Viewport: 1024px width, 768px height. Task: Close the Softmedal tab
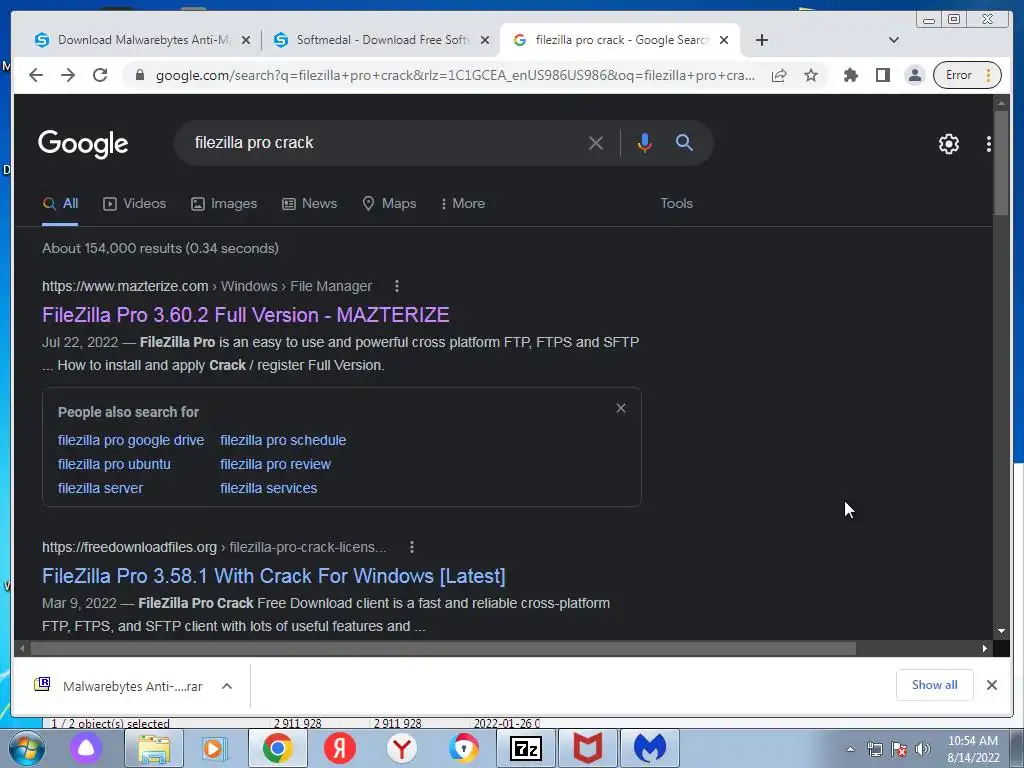coord(485,40)
